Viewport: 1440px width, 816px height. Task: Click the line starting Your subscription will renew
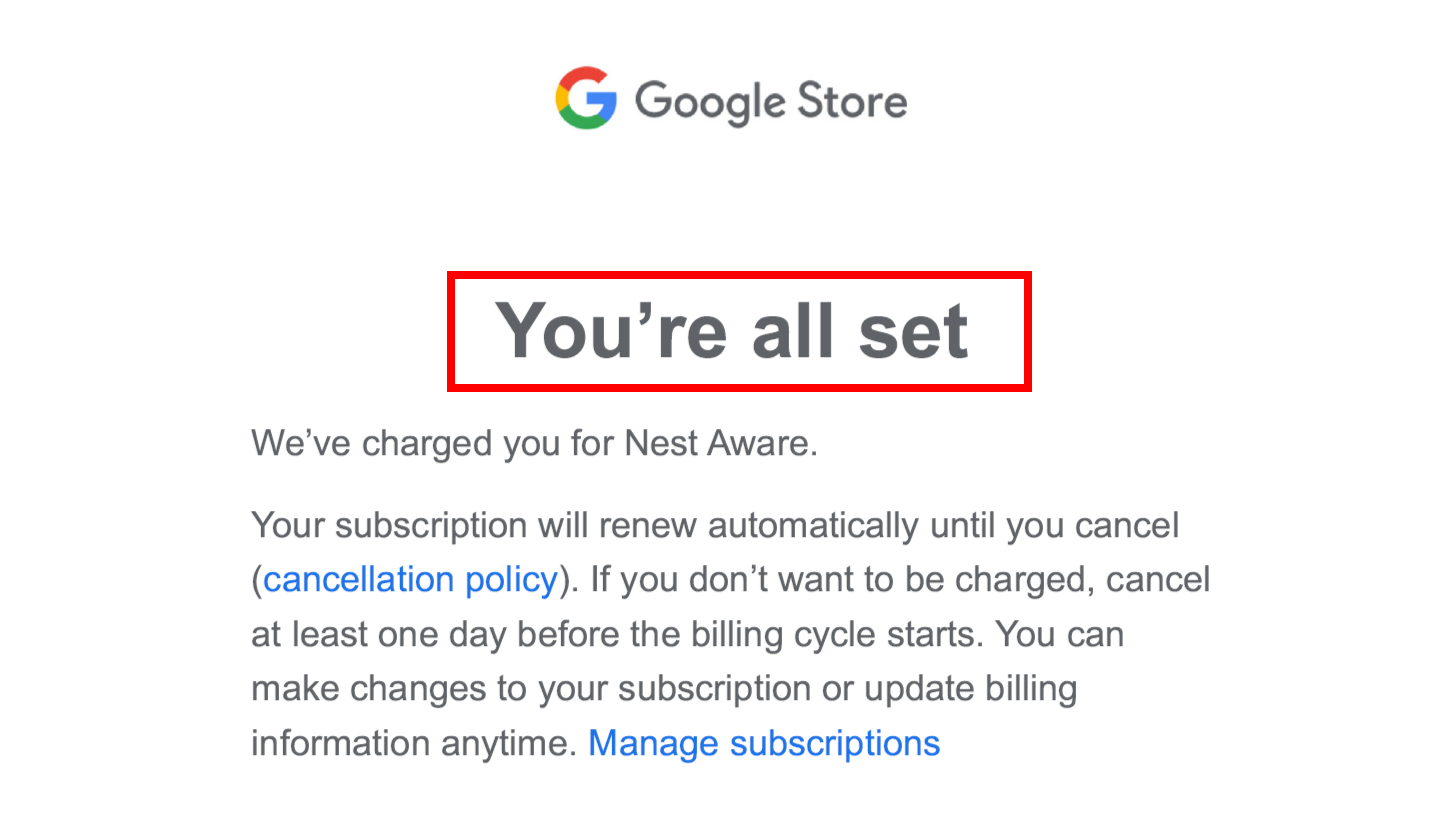pyautogui.click(x=715, y=526)
